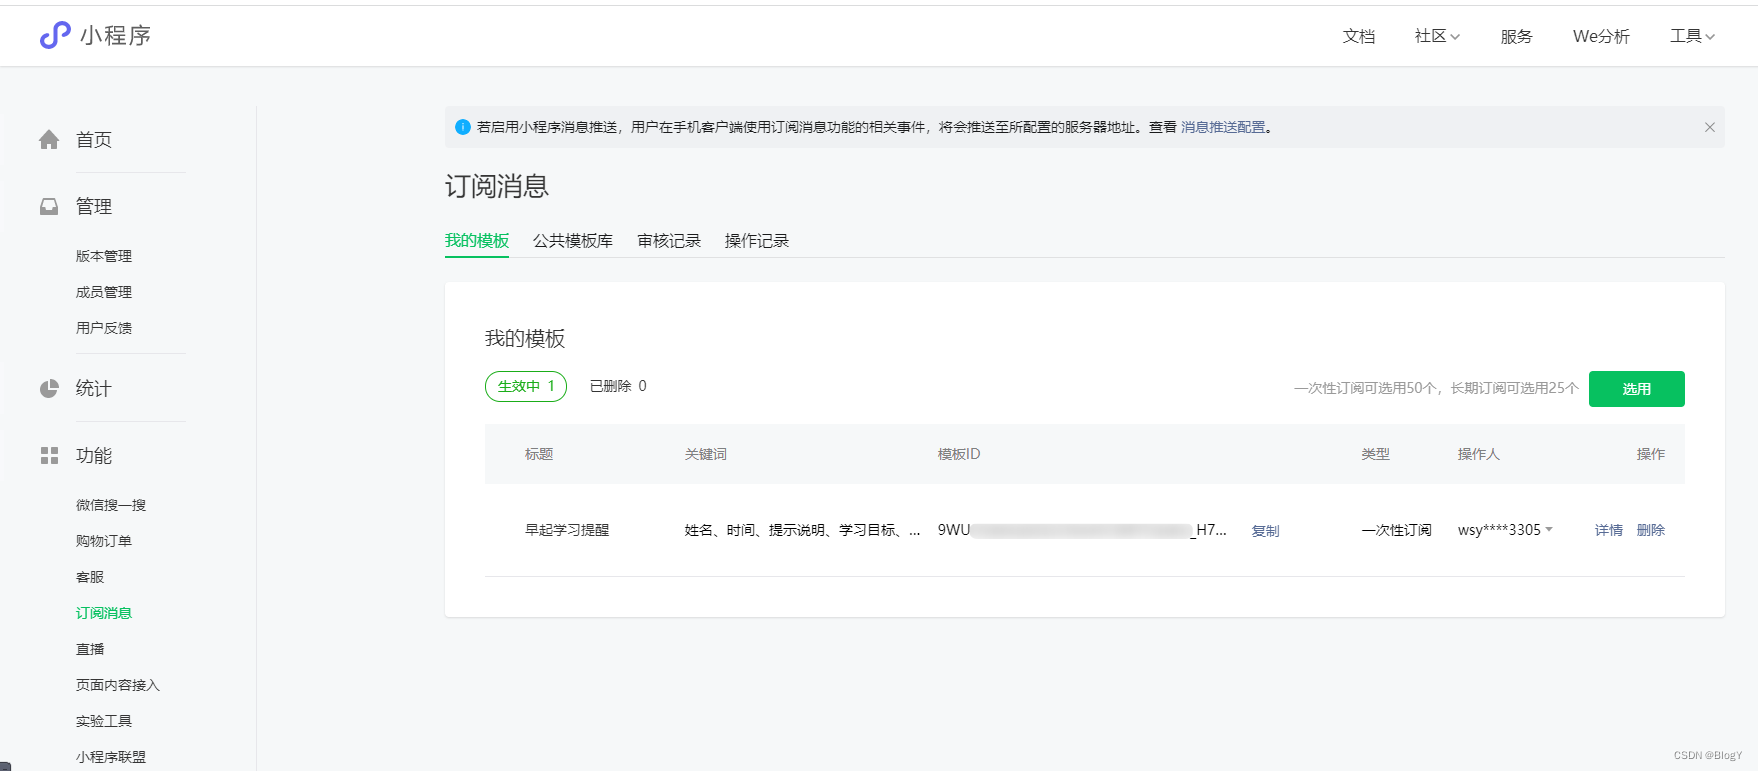
Task: Switch to 操作记录 tab
Action: coord(757,241)
